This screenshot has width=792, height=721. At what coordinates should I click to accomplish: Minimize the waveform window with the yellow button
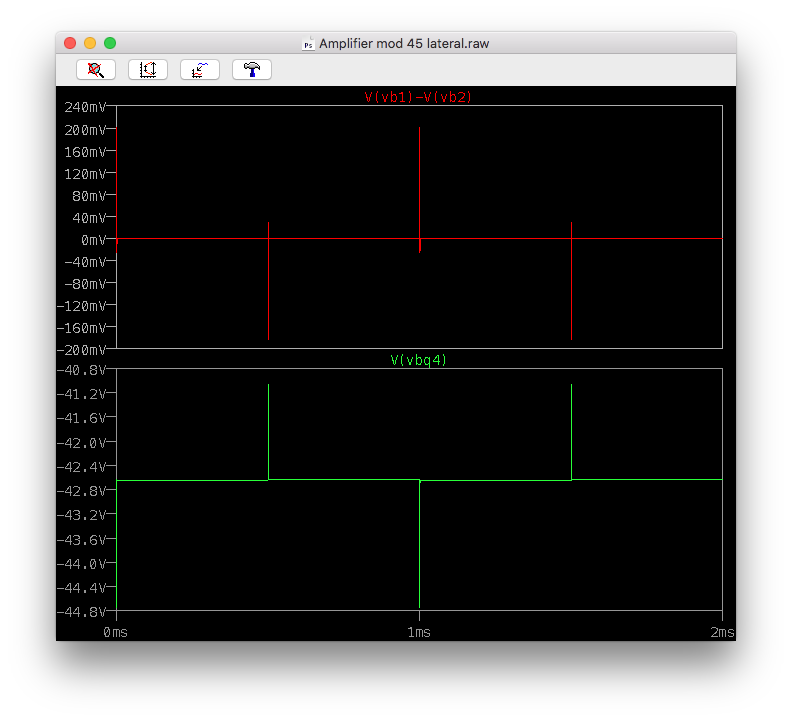[x=90, y=43]
